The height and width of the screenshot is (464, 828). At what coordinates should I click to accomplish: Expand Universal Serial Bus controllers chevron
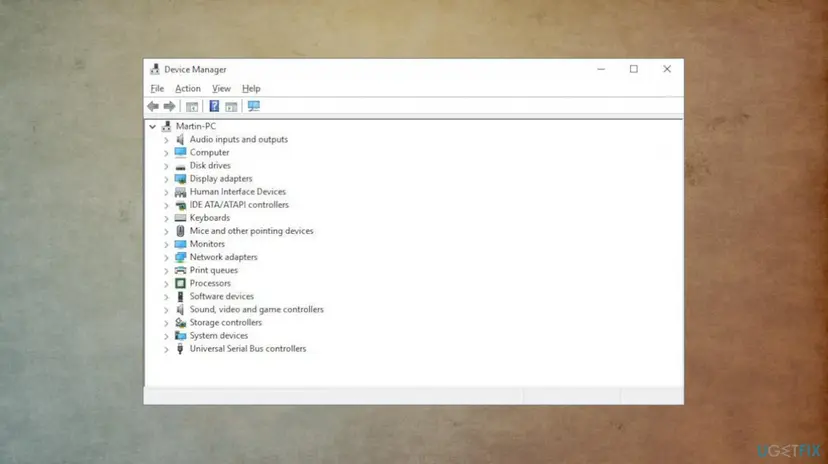[x=166, y=349]
